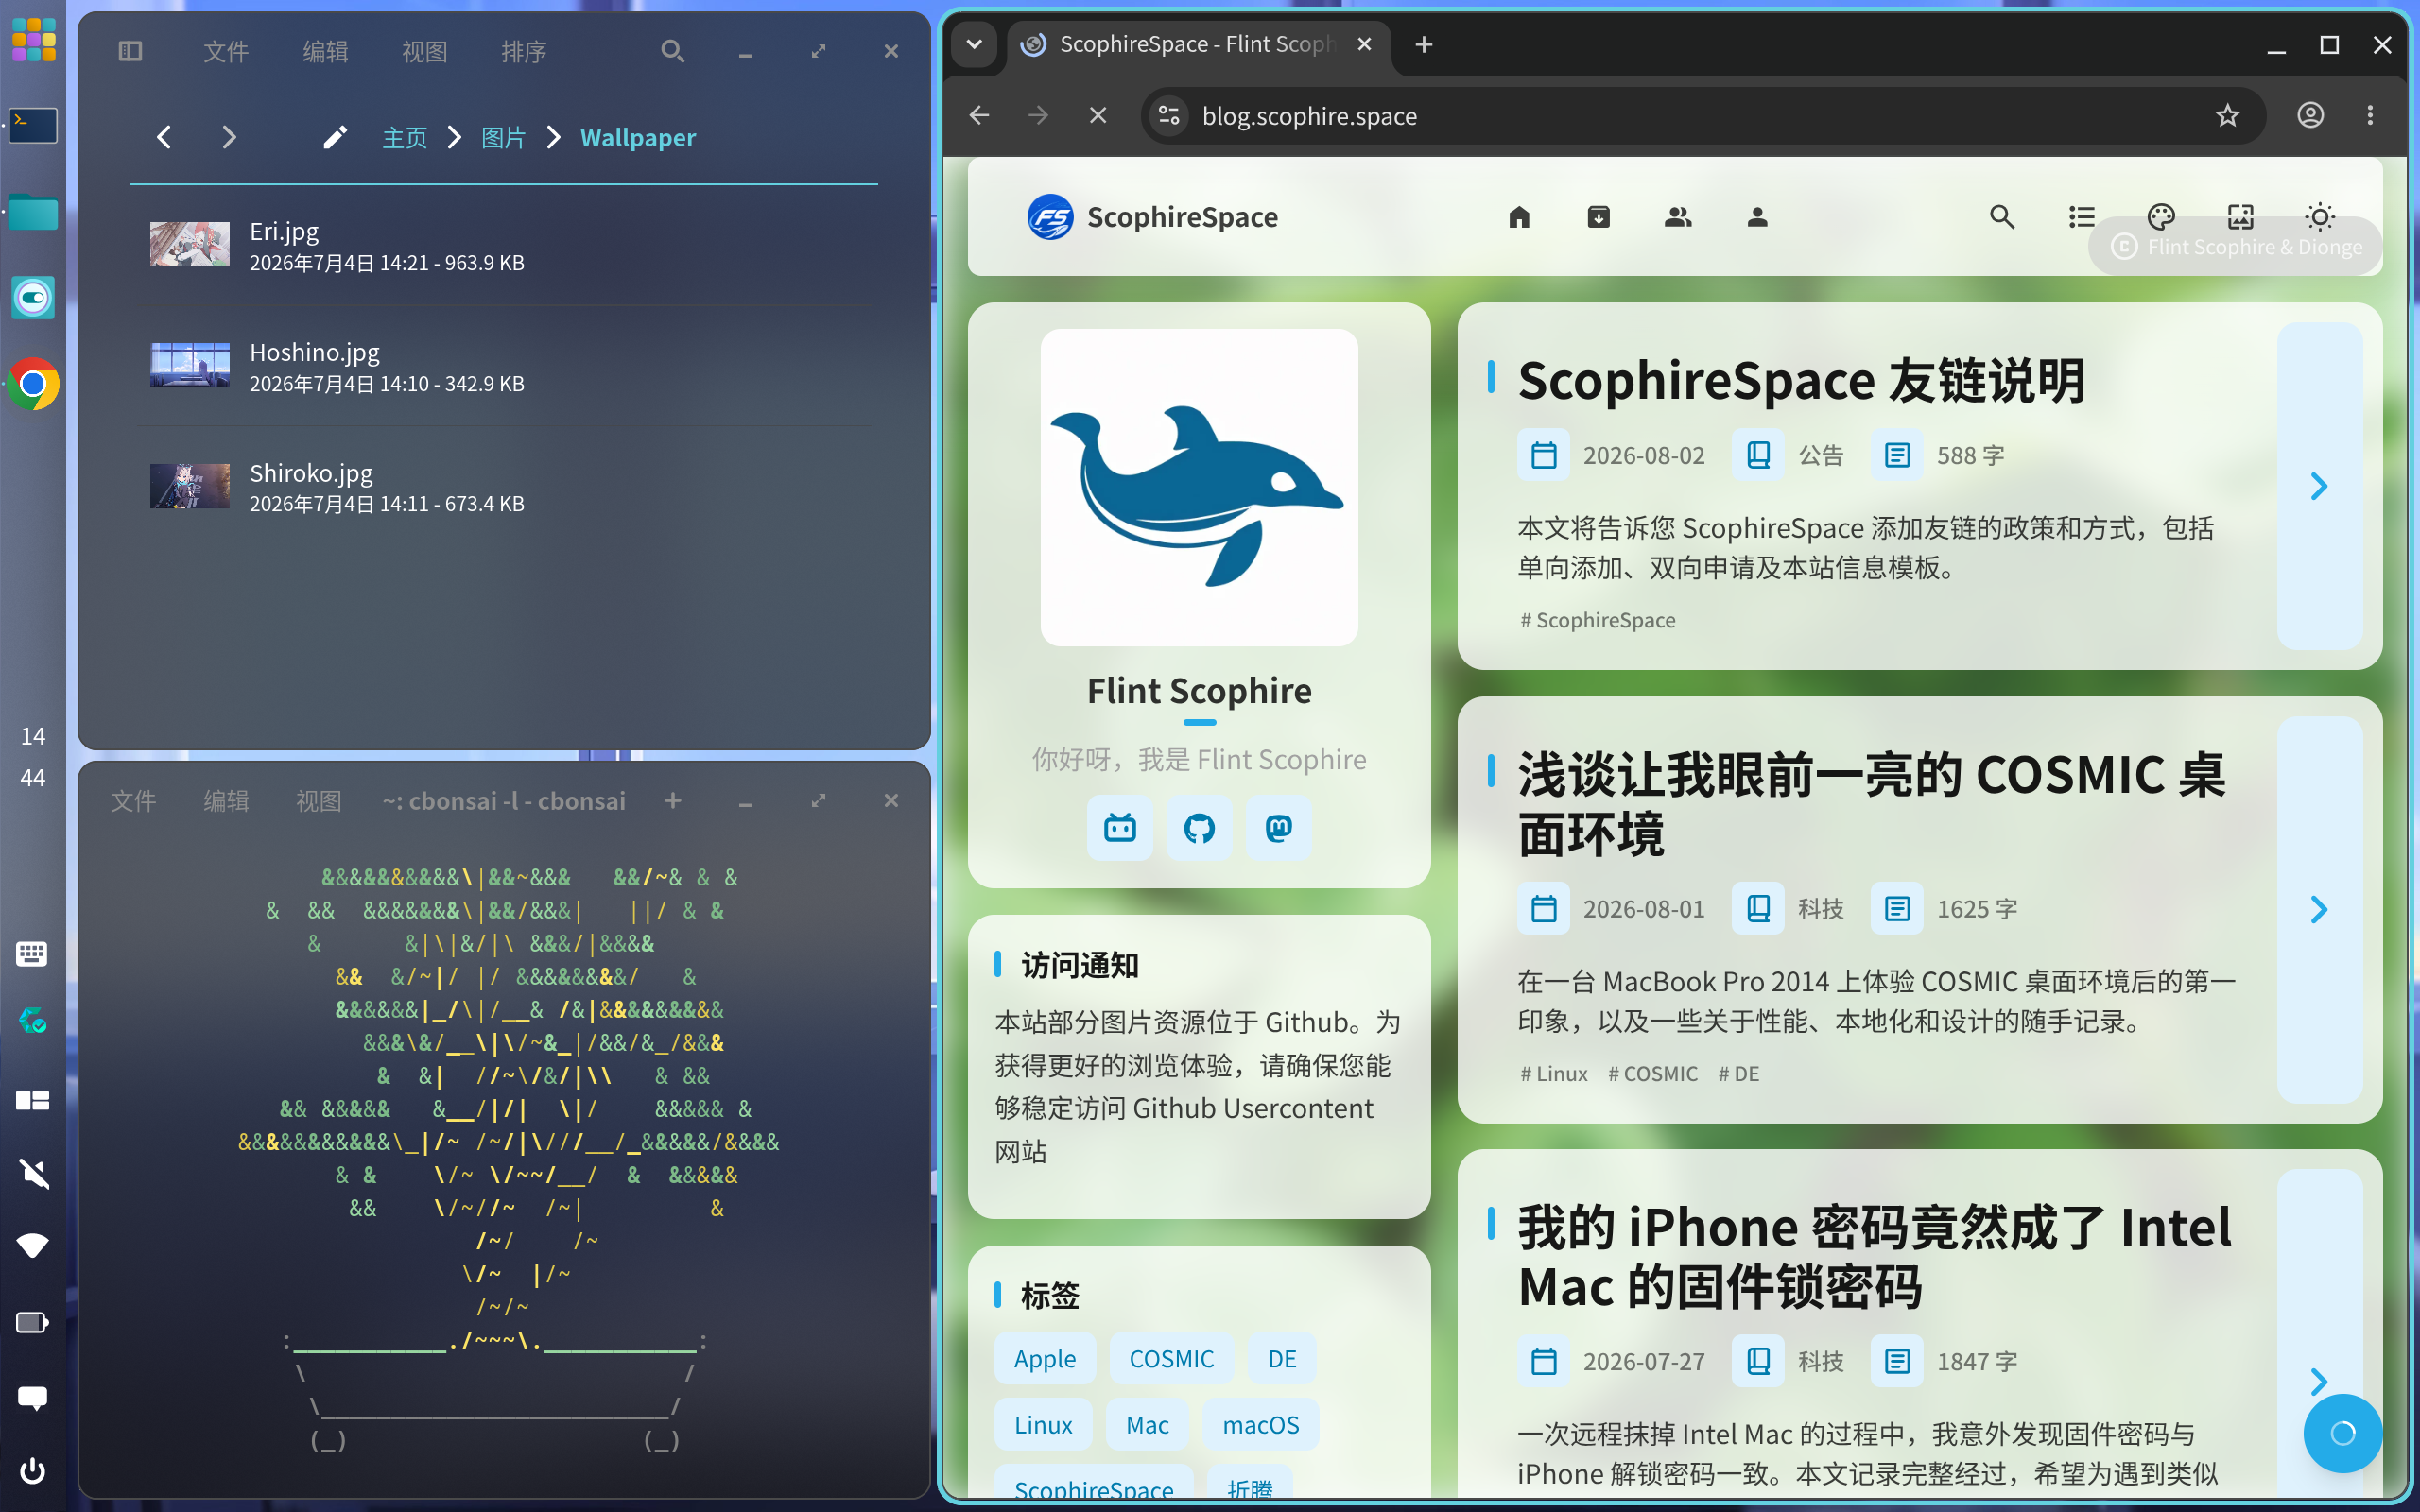This screenshot has width=2420, height=1512.
Task: Toggle the file manager sidebar panel
Action: (130, 51)
